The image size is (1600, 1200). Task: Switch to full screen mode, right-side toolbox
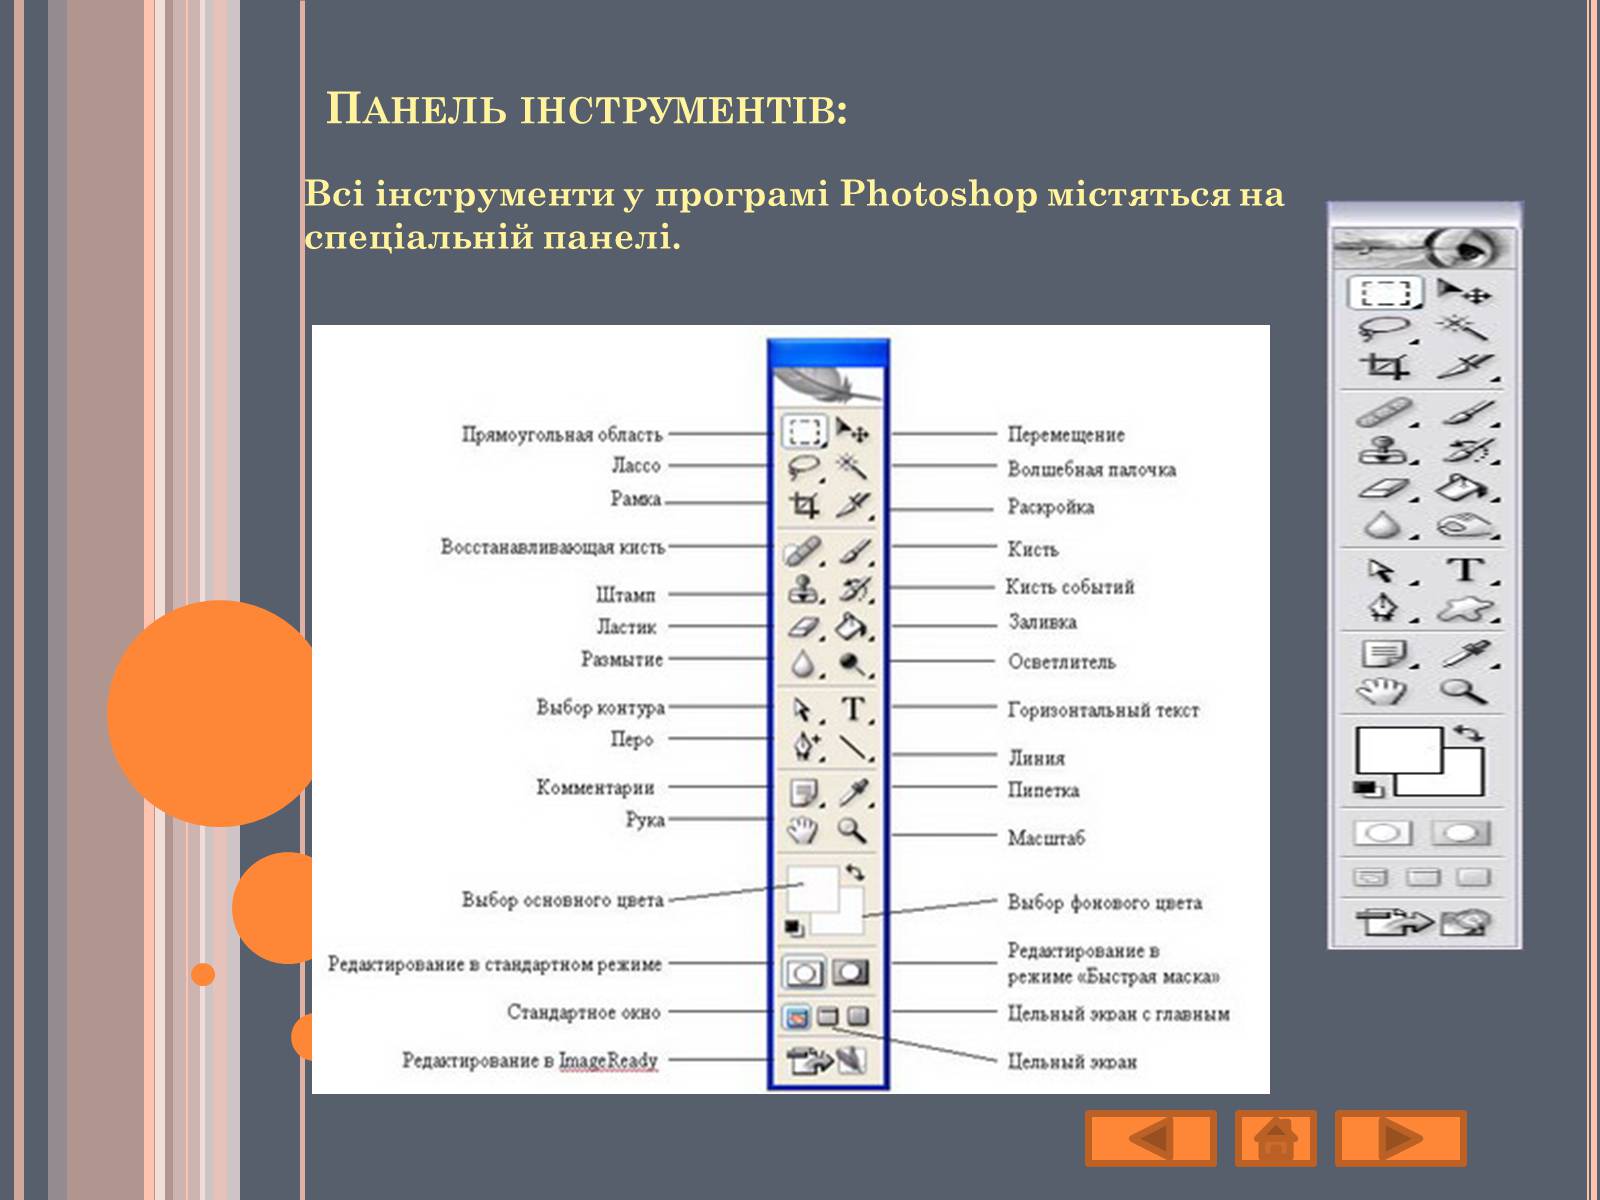pyautogui.click(x=1474, y=878)
